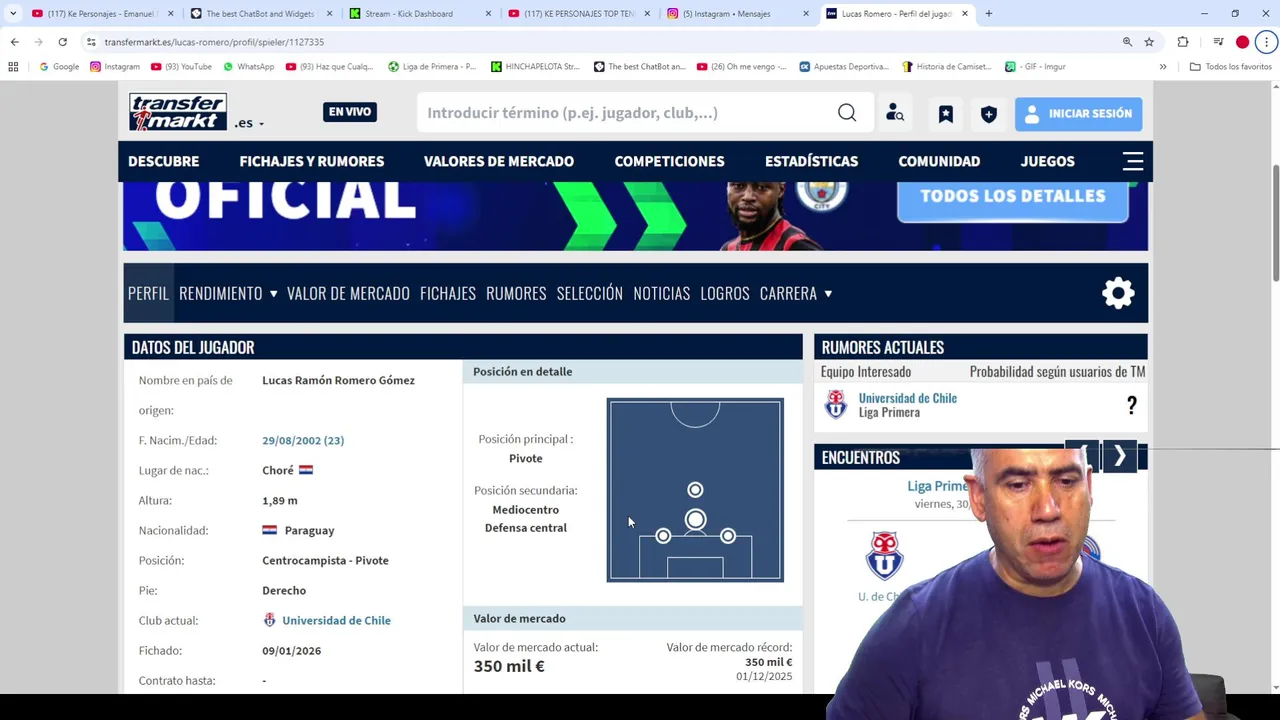This screenshot has width=1280, height=720.
Task: Switch to the Stream - Kick Dashboard tab
Action: [408, 14]
